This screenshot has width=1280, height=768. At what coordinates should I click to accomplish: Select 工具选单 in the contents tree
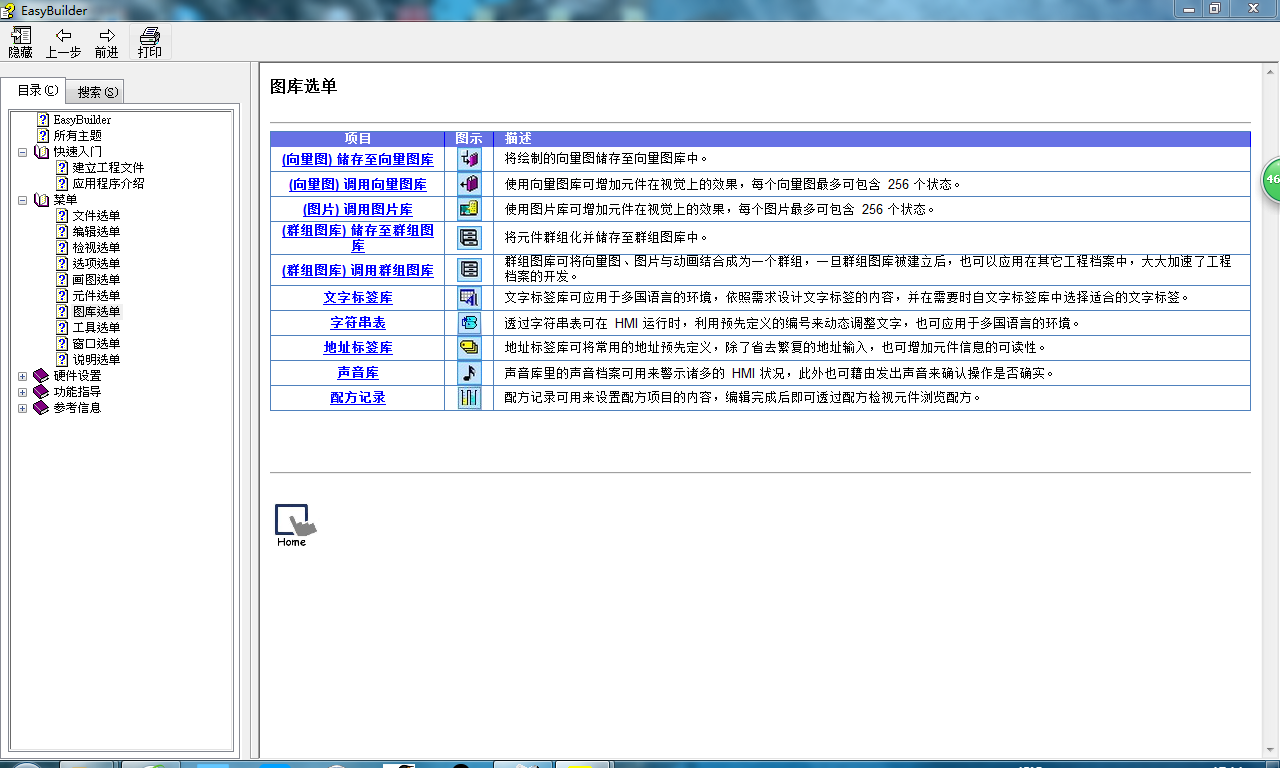(96, 328)
